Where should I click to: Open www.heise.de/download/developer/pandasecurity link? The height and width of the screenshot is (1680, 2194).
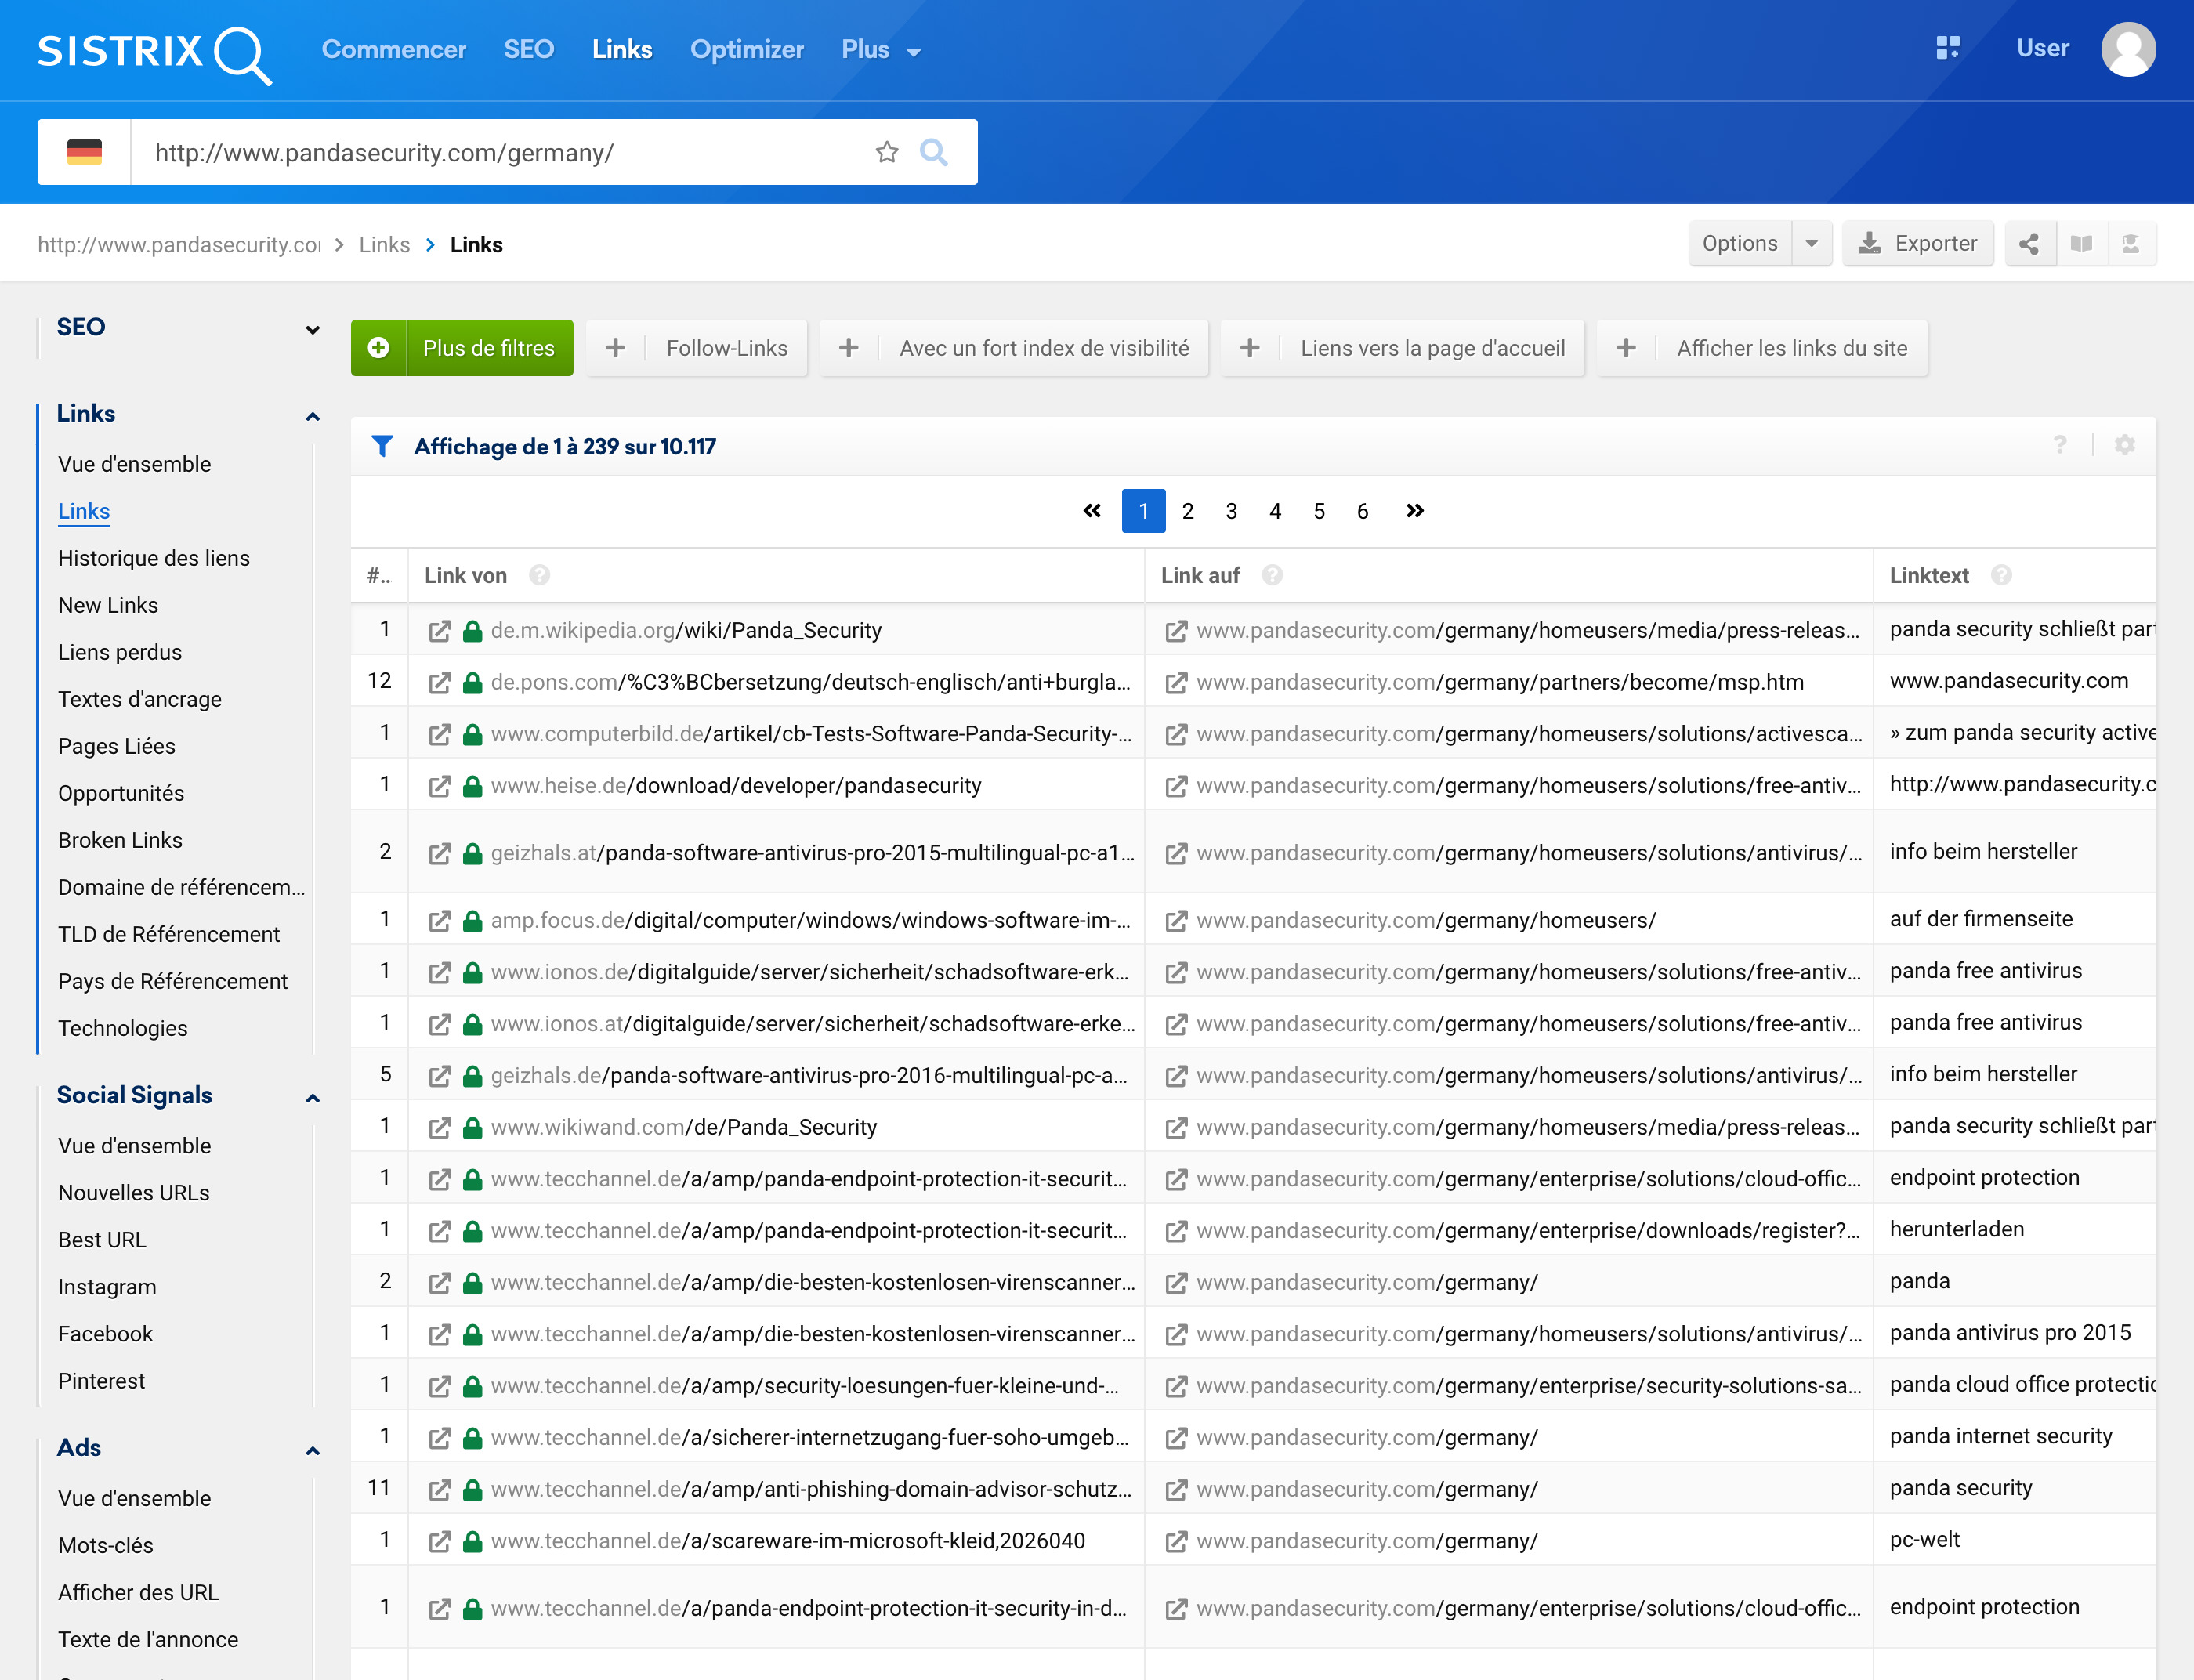(736, 786)
